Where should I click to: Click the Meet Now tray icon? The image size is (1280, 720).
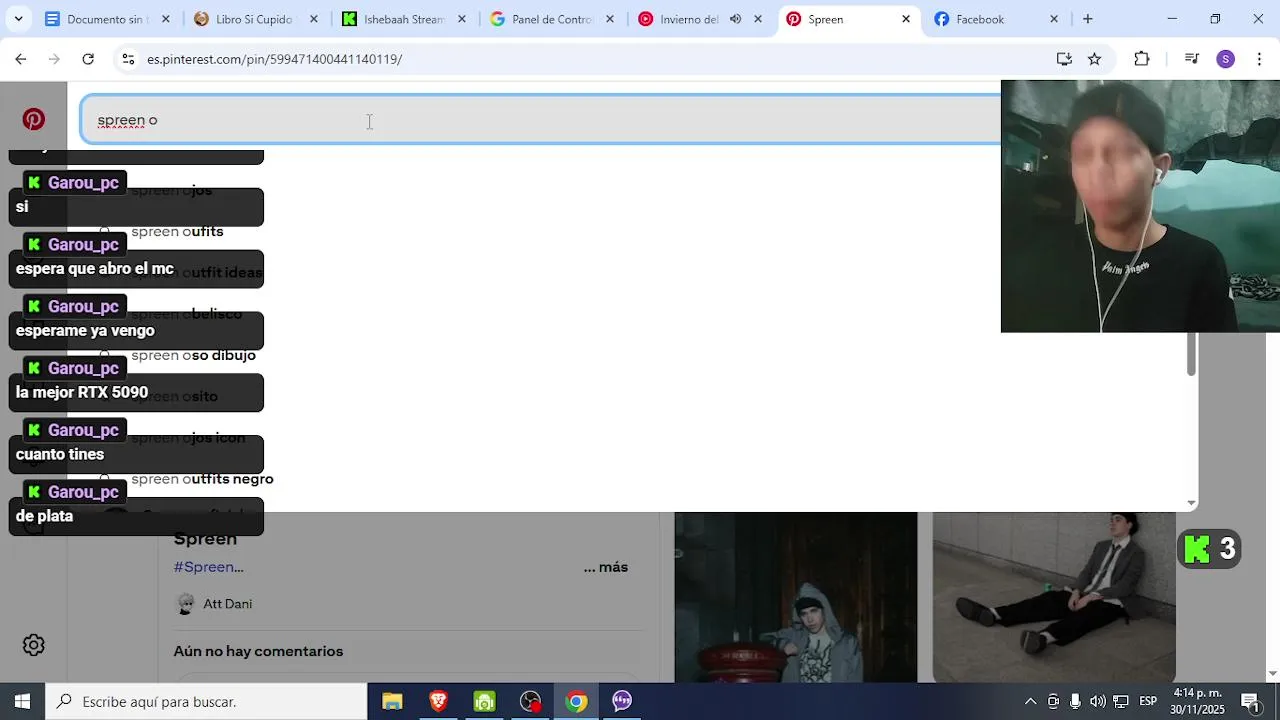click(x=1053, y=701)
